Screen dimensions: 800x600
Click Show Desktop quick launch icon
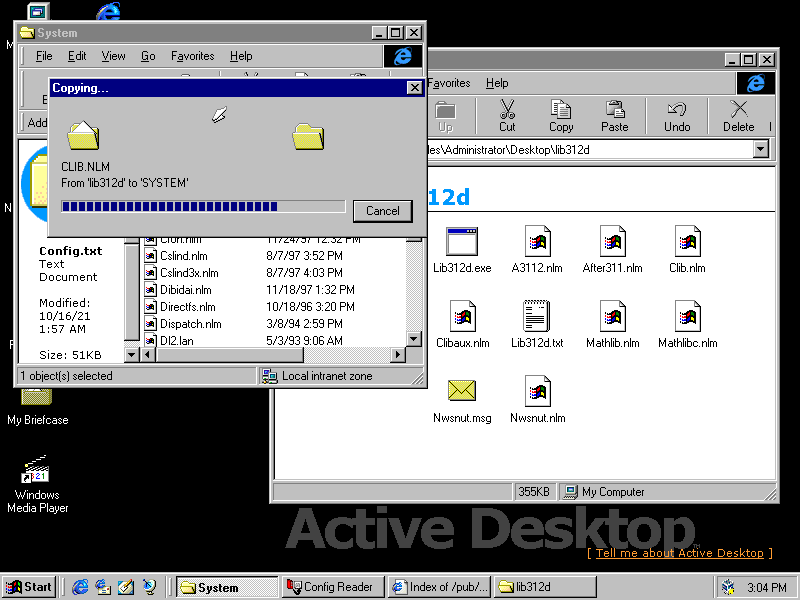pos(126,587)
